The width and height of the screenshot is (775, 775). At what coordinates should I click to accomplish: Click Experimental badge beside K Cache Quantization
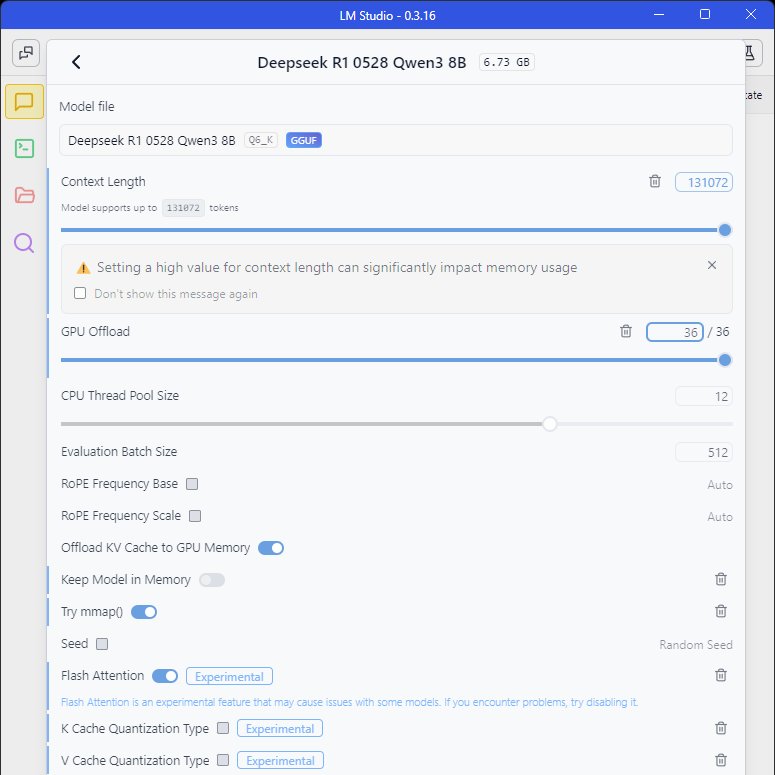point(280,729)
